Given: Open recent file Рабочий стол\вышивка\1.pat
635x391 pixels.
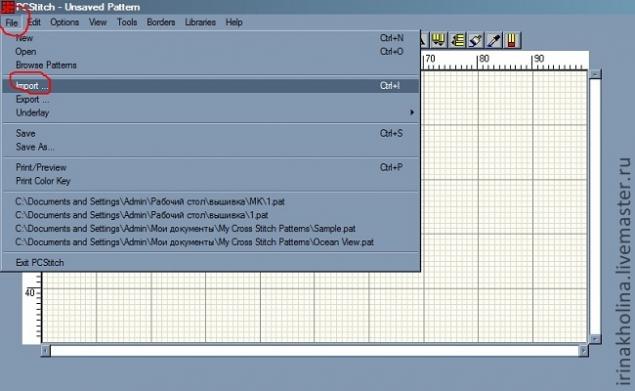Looking at the screenshot, I should (x=211, y=215).
